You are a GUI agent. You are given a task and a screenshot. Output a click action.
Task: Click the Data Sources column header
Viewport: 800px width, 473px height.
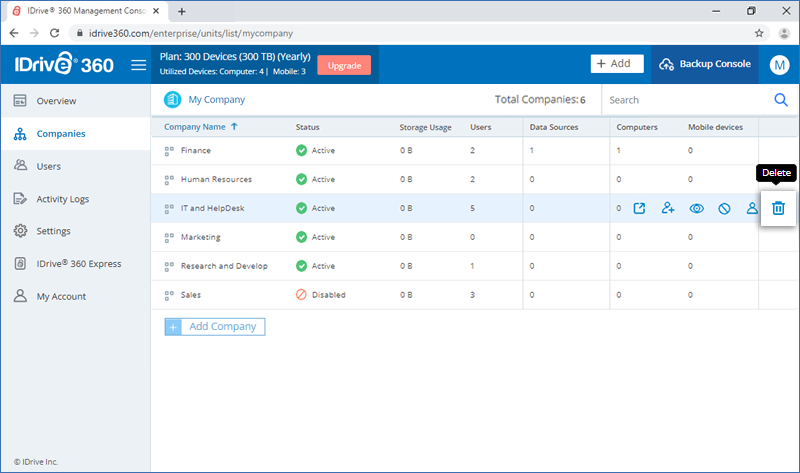click(554, 127)
